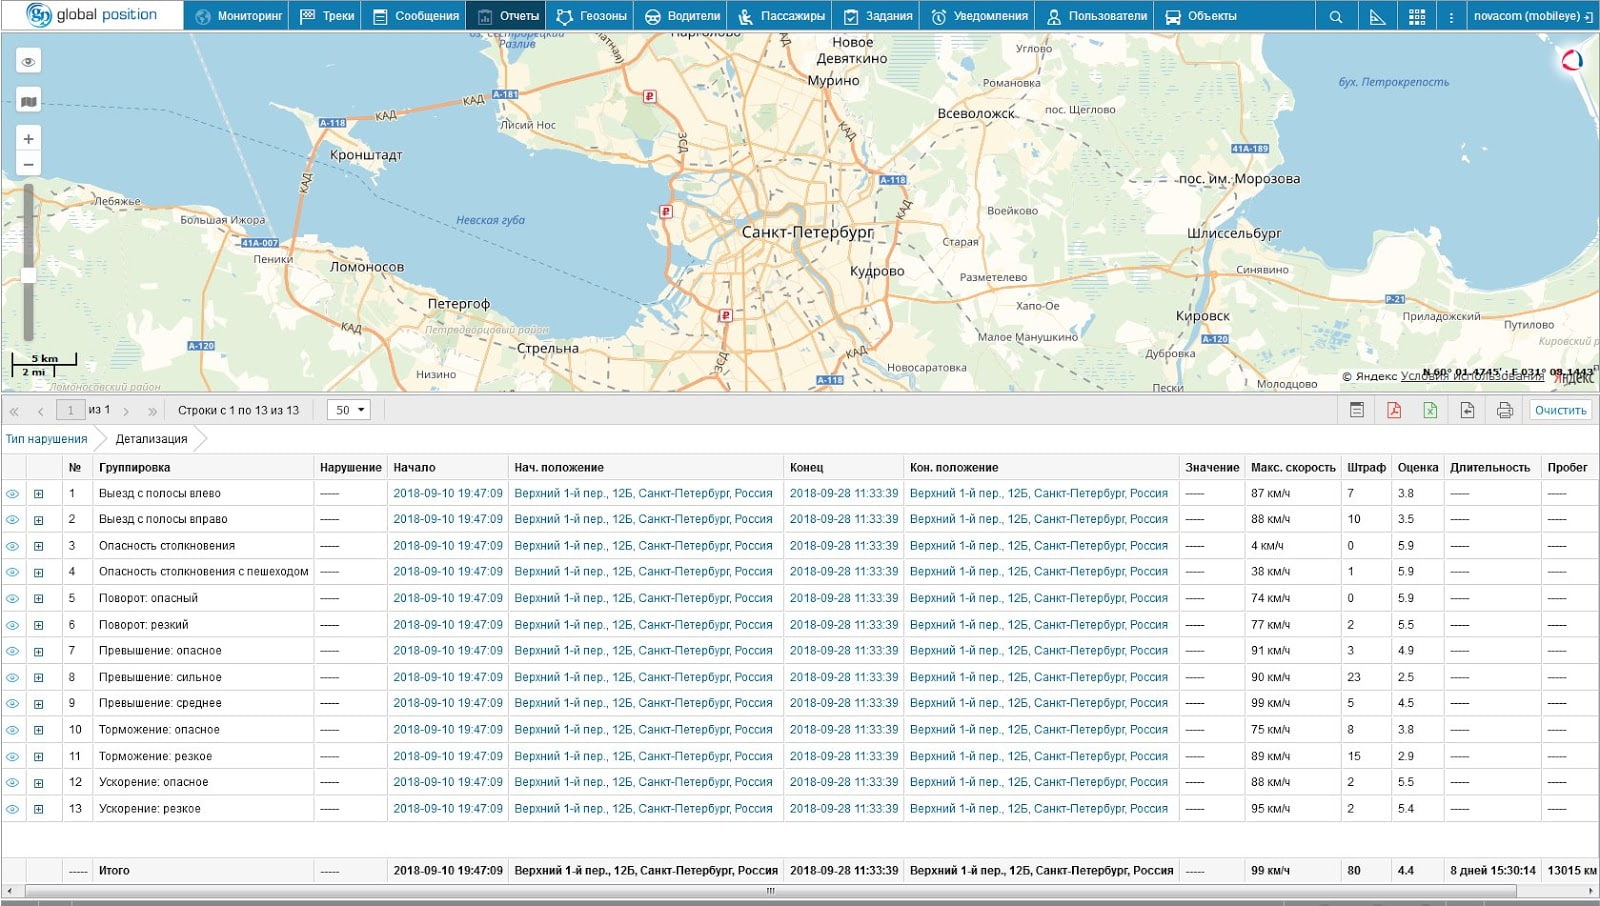Print the report table
The height and width of the screenshot is (906, 1600).
[1504, 410]
